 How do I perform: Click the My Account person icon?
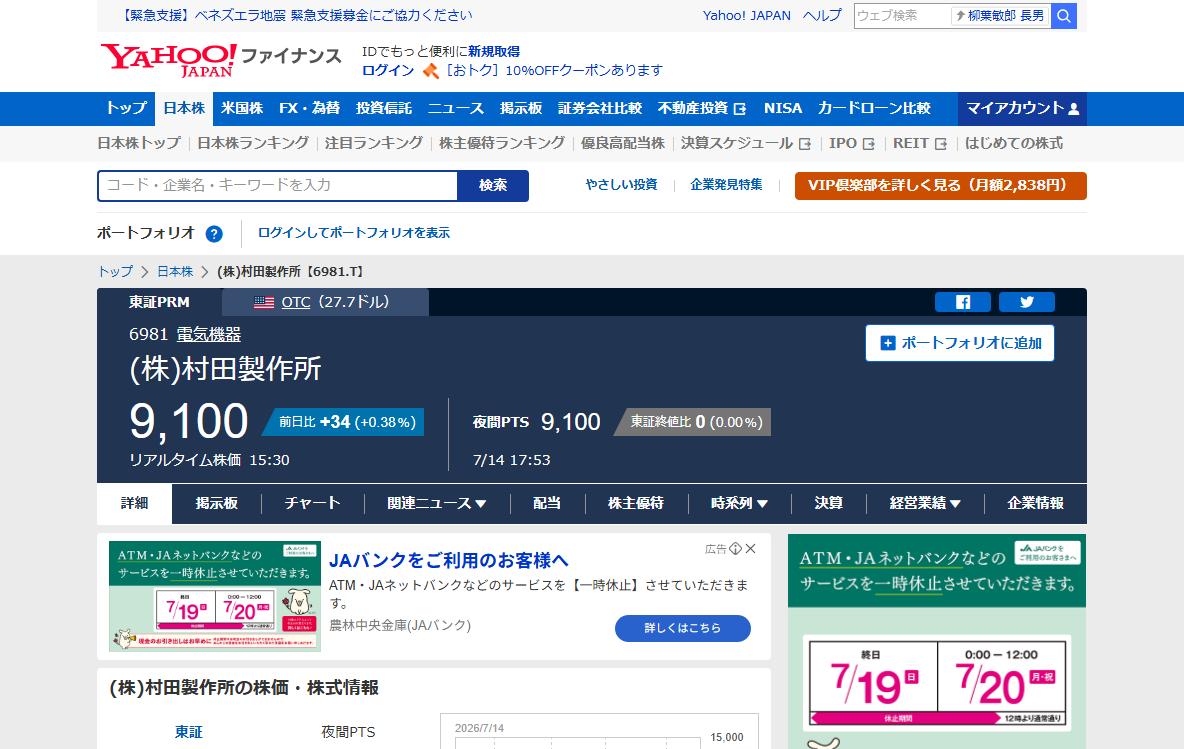(x=1074, y=109)
